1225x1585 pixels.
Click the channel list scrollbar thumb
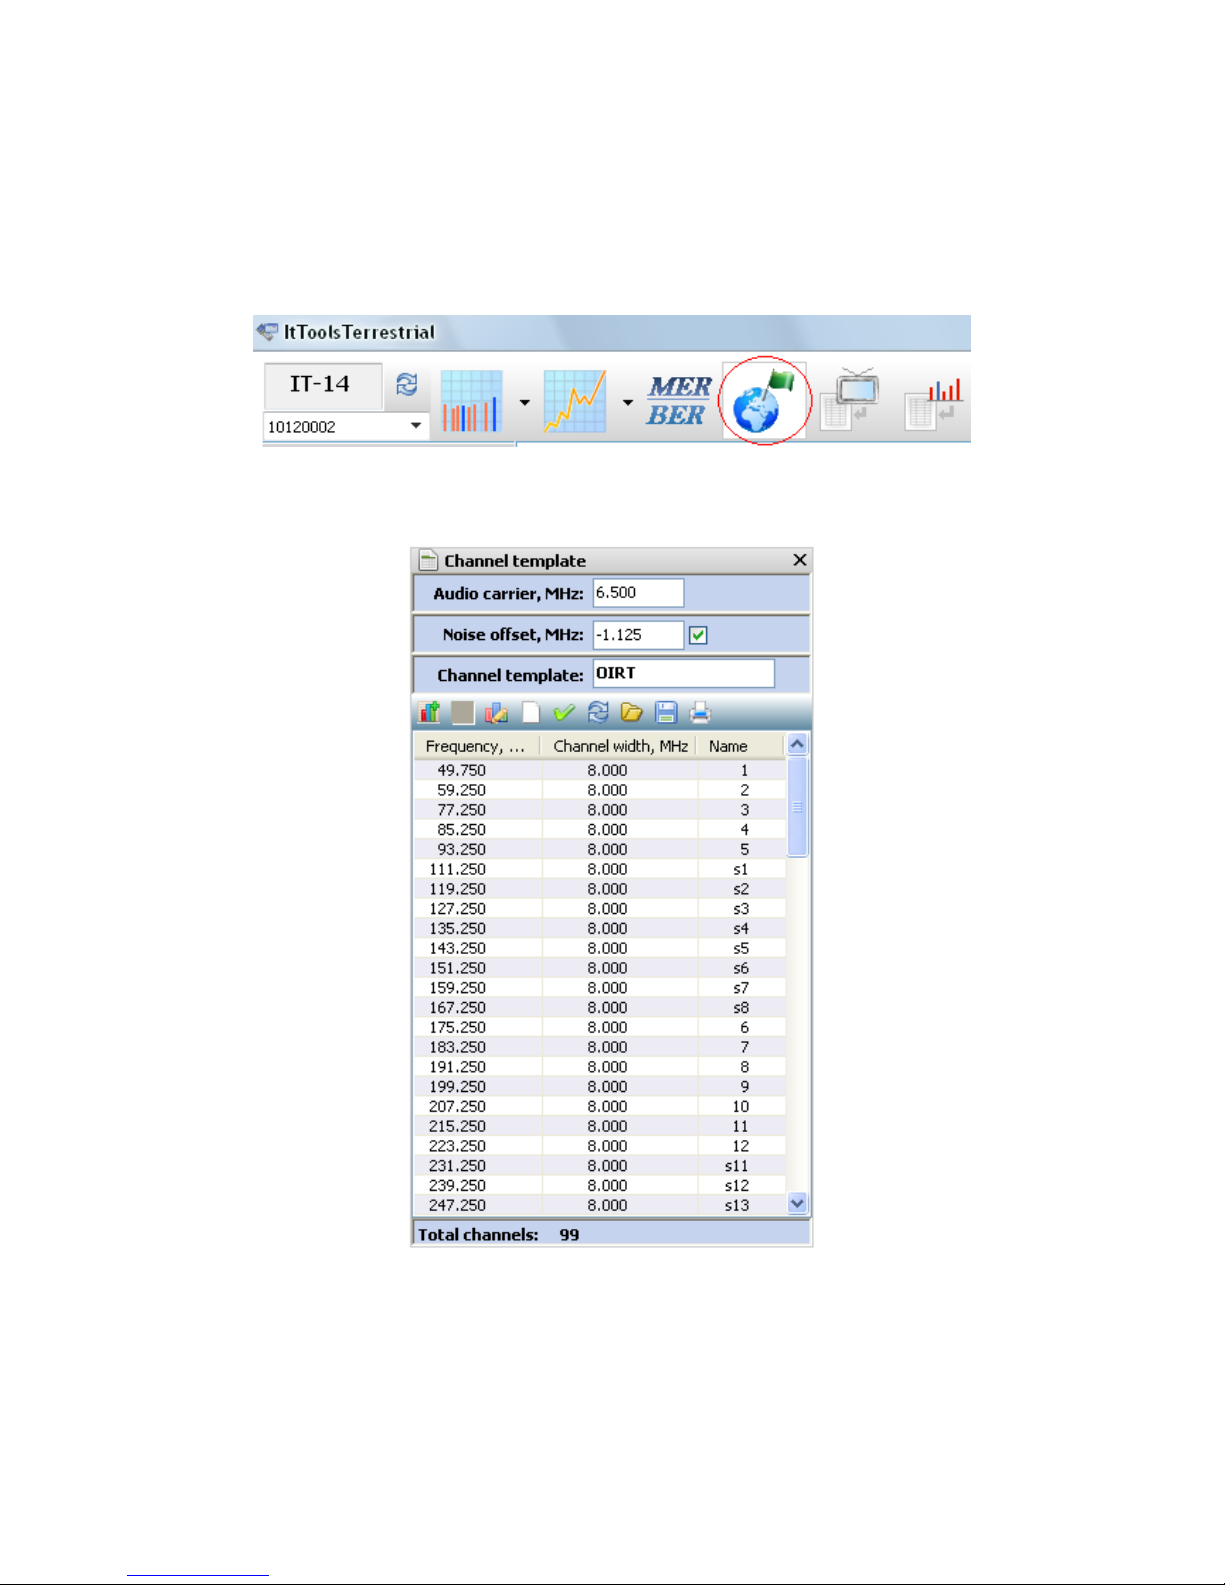pos(797,807)
